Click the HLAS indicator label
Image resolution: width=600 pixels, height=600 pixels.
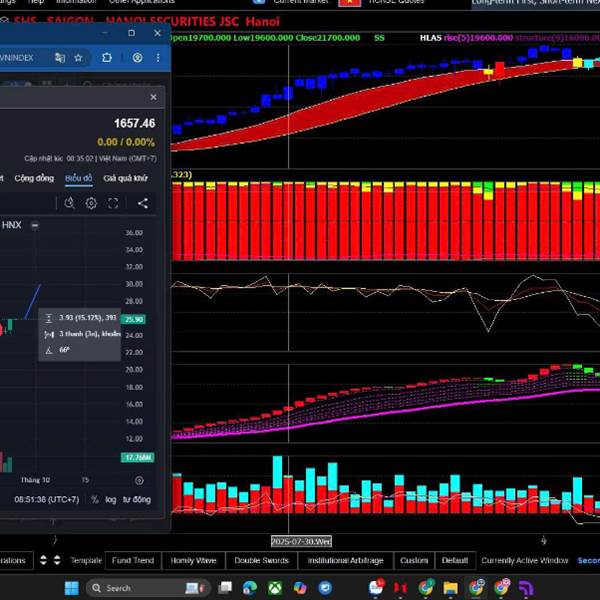point(430,38)
